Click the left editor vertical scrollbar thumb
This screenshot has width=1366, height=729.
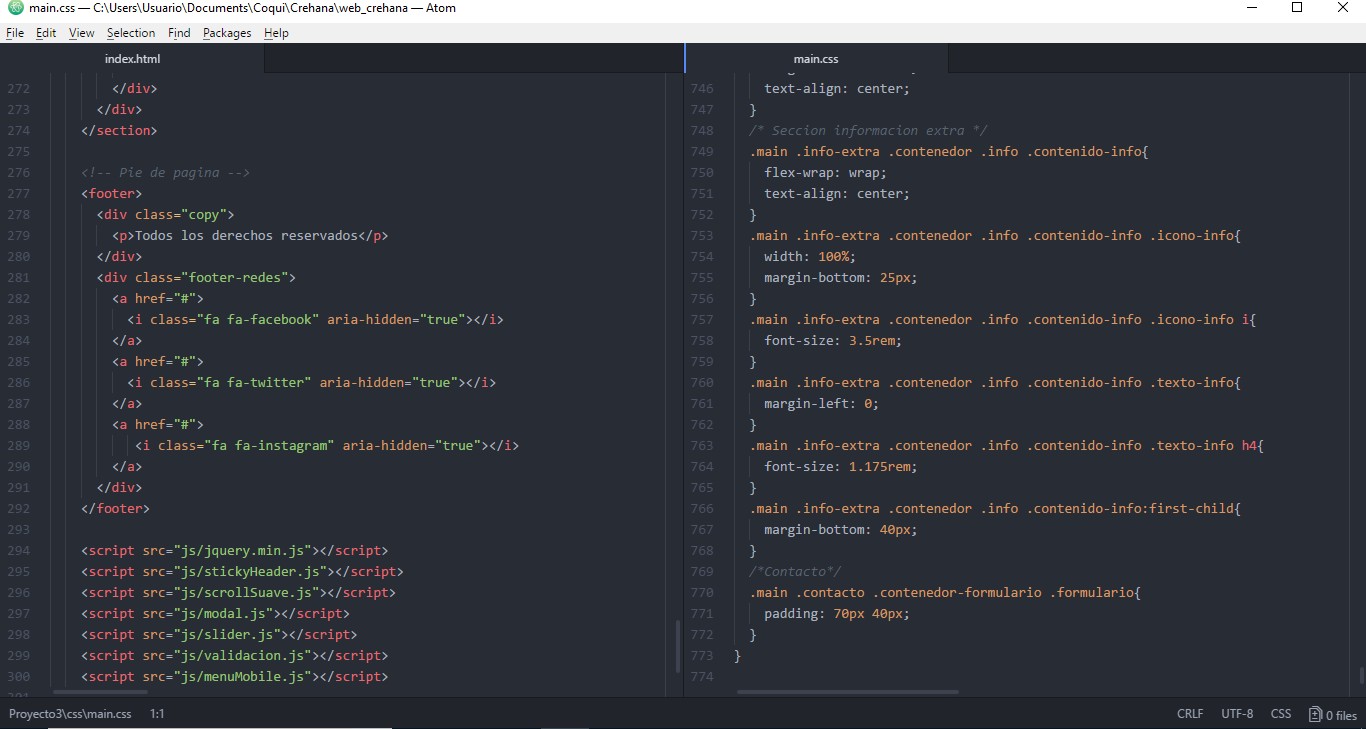pyautogui.click(x=677, y=646)
